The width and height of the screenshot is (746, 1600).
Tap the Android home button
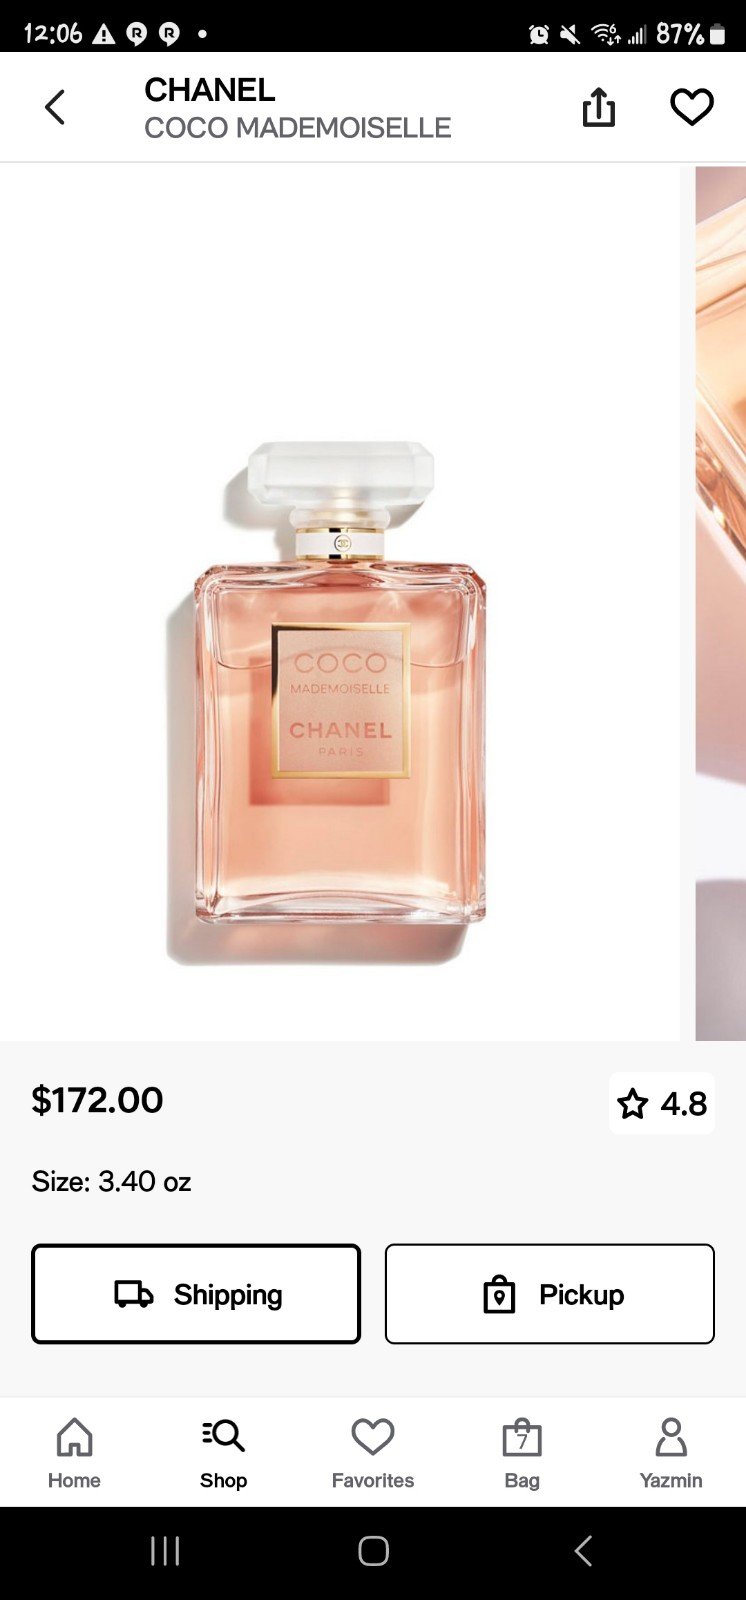click(x=373, y=1551)
